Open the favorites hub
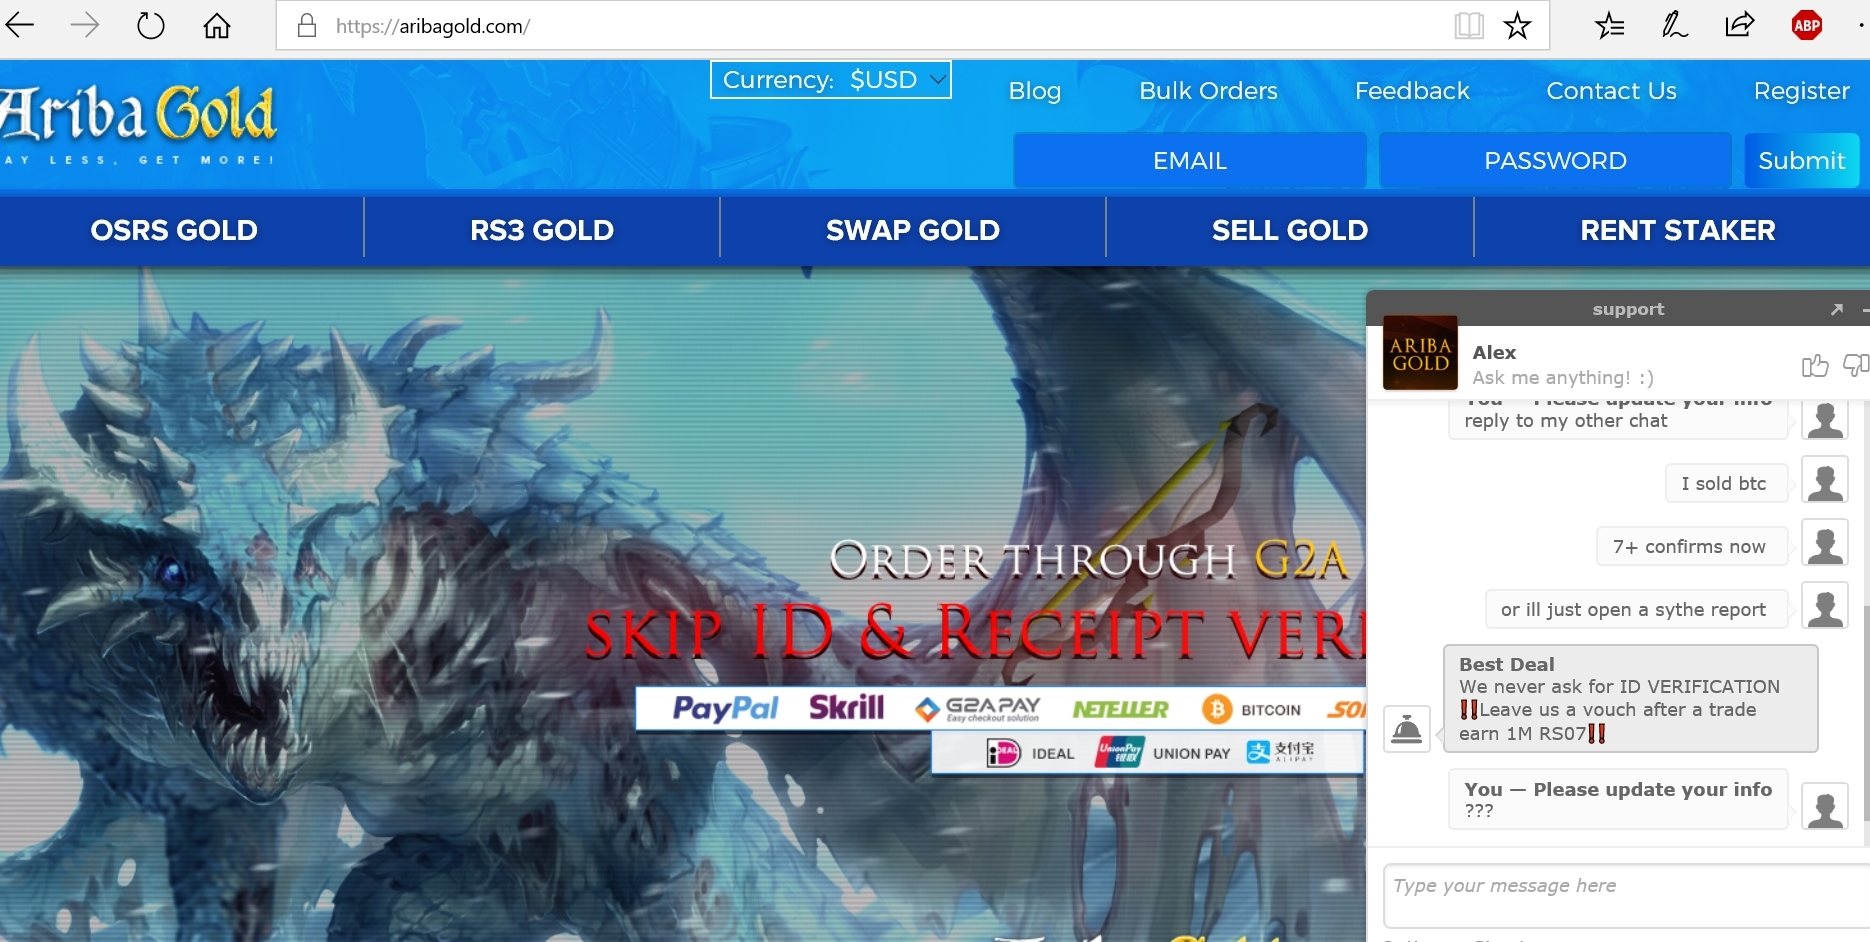 [x=1610, y=25]
